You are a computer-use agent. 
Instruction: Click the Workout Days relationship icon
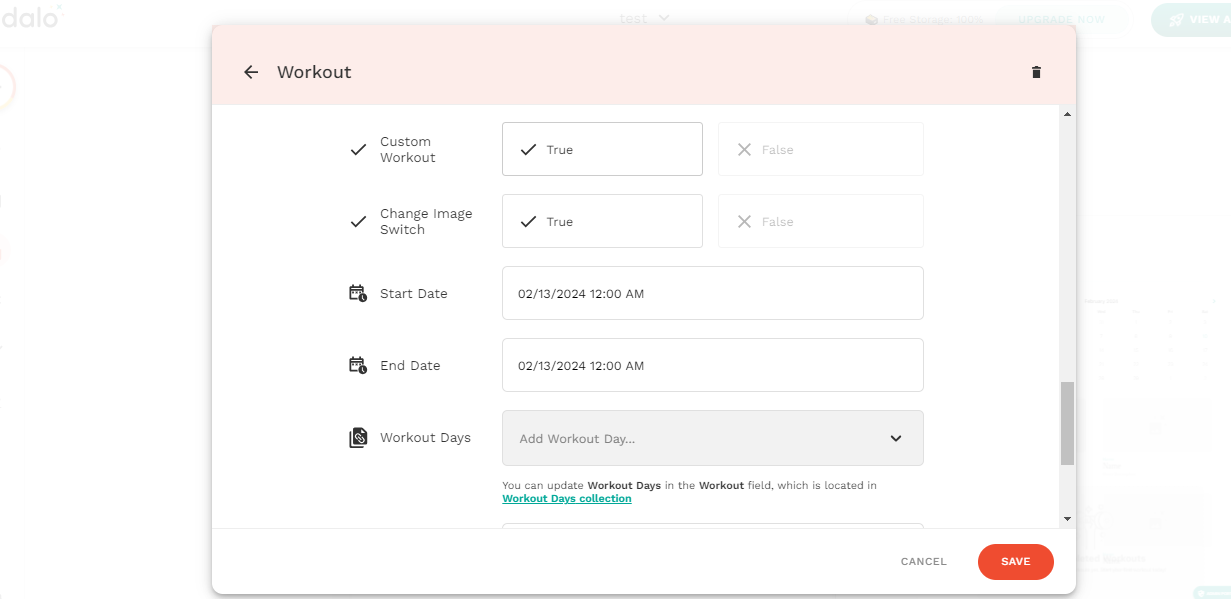pyautogui.click(x=358, y=438)
